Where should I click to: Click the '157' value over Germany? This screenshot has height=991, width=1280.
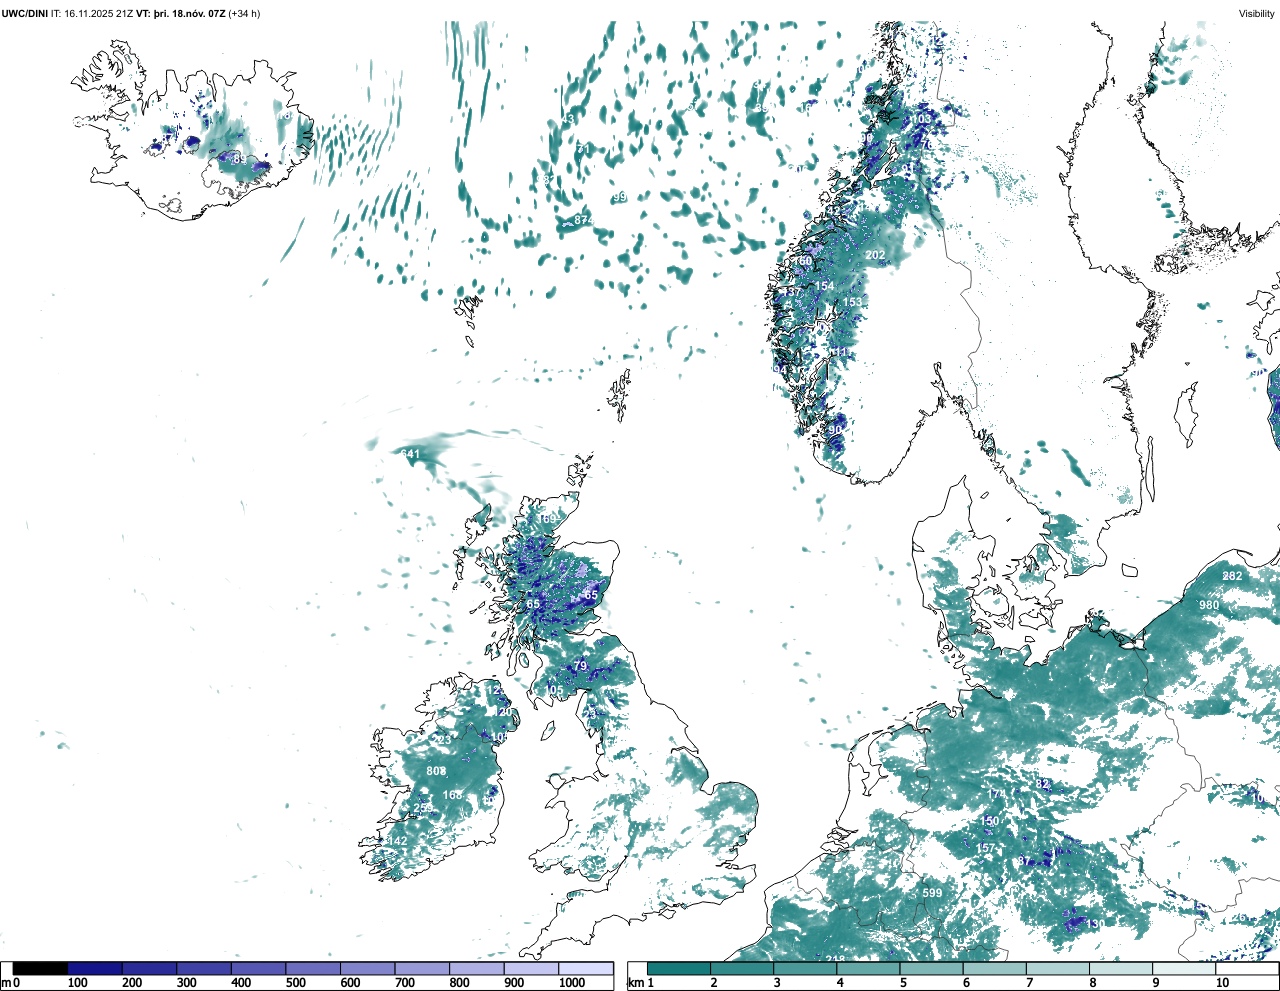coord(986,848)
